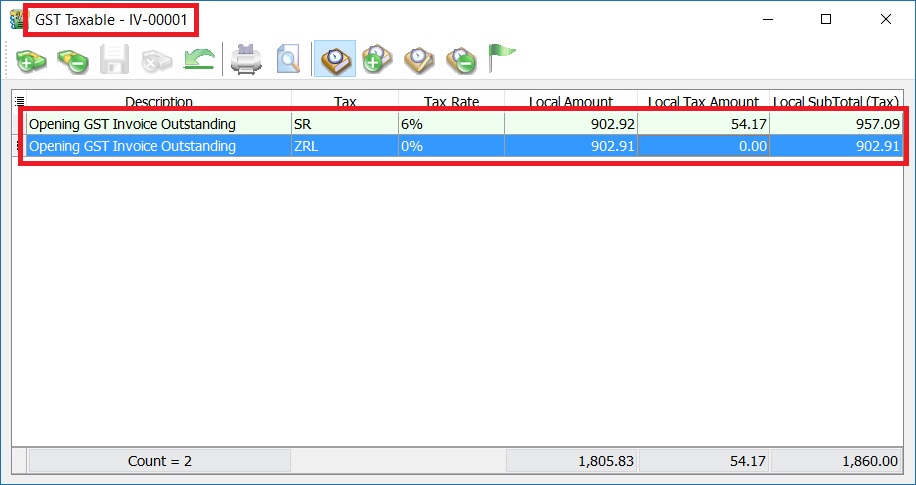Click the Count = 2 footer
Screen dimensions: 916x485
click(159, 461)
